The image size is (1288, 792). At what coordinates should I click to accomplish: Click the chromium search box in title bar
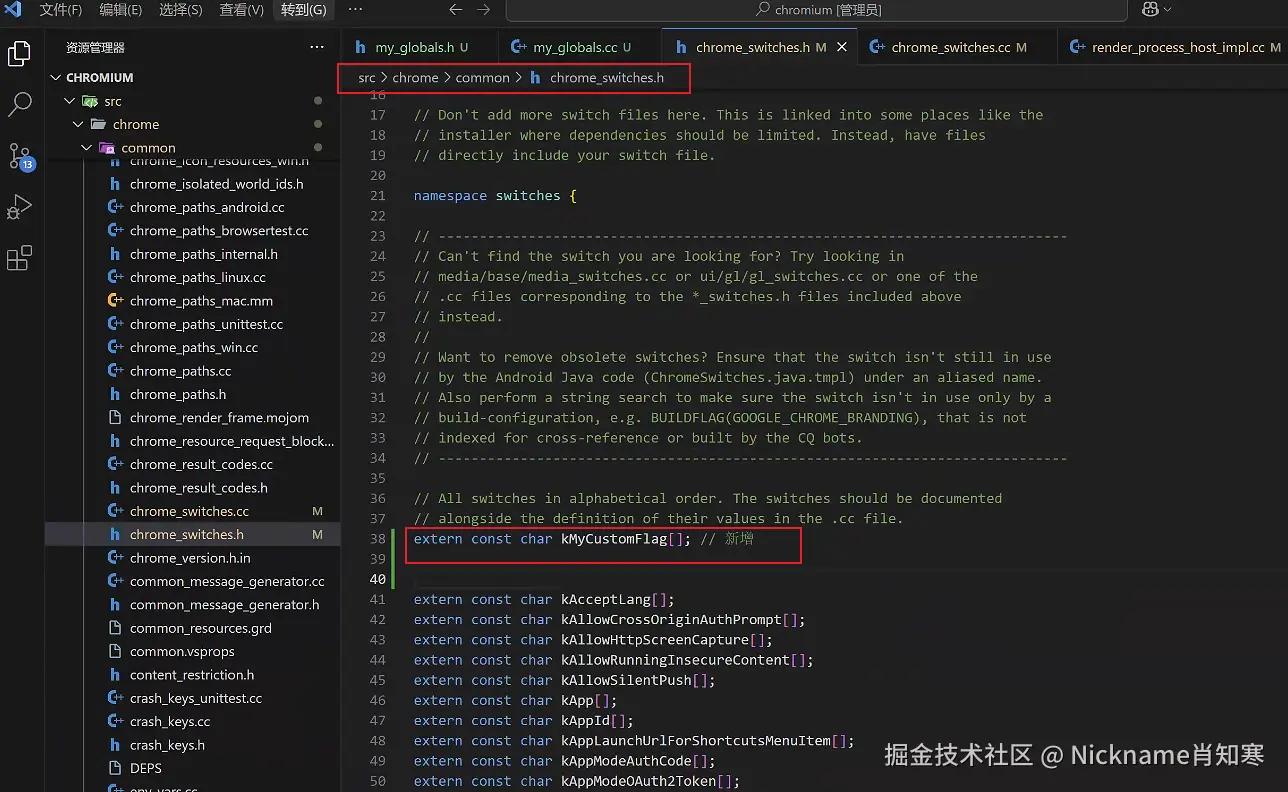point(816,10)
